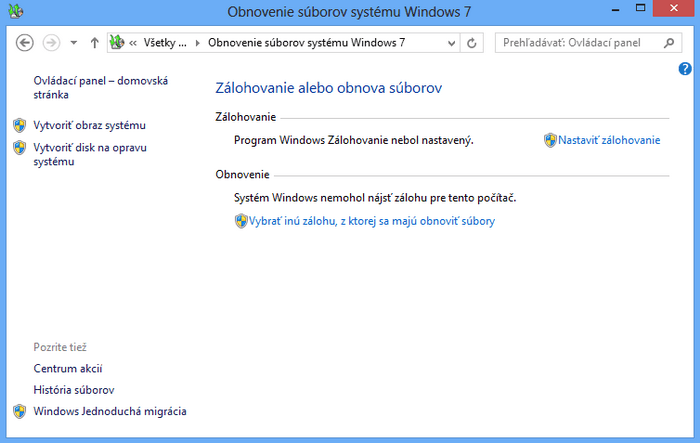Viewport: 700px width, 443px height.
Task: Click 'Vytvoriť obraz systému' link
Action: pos(89,125)
